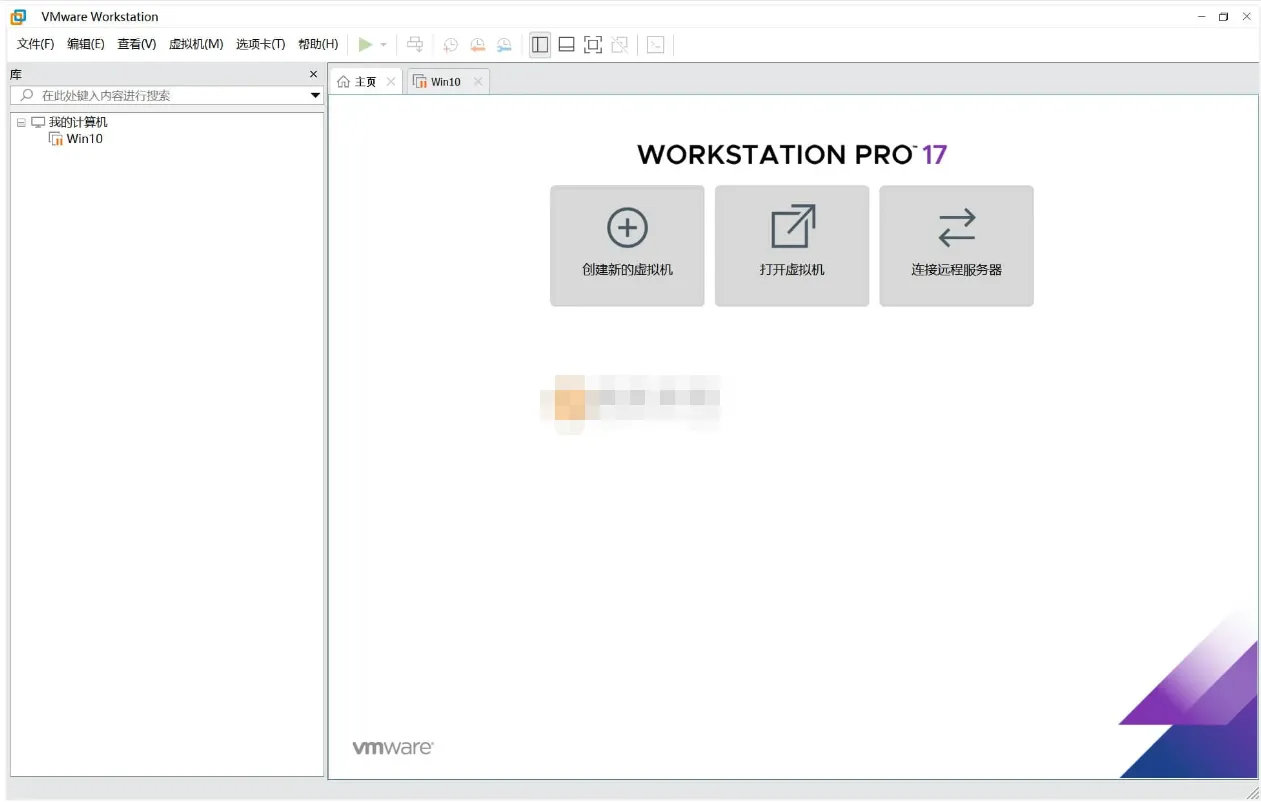Open the snapshot manager

[504, 44]
